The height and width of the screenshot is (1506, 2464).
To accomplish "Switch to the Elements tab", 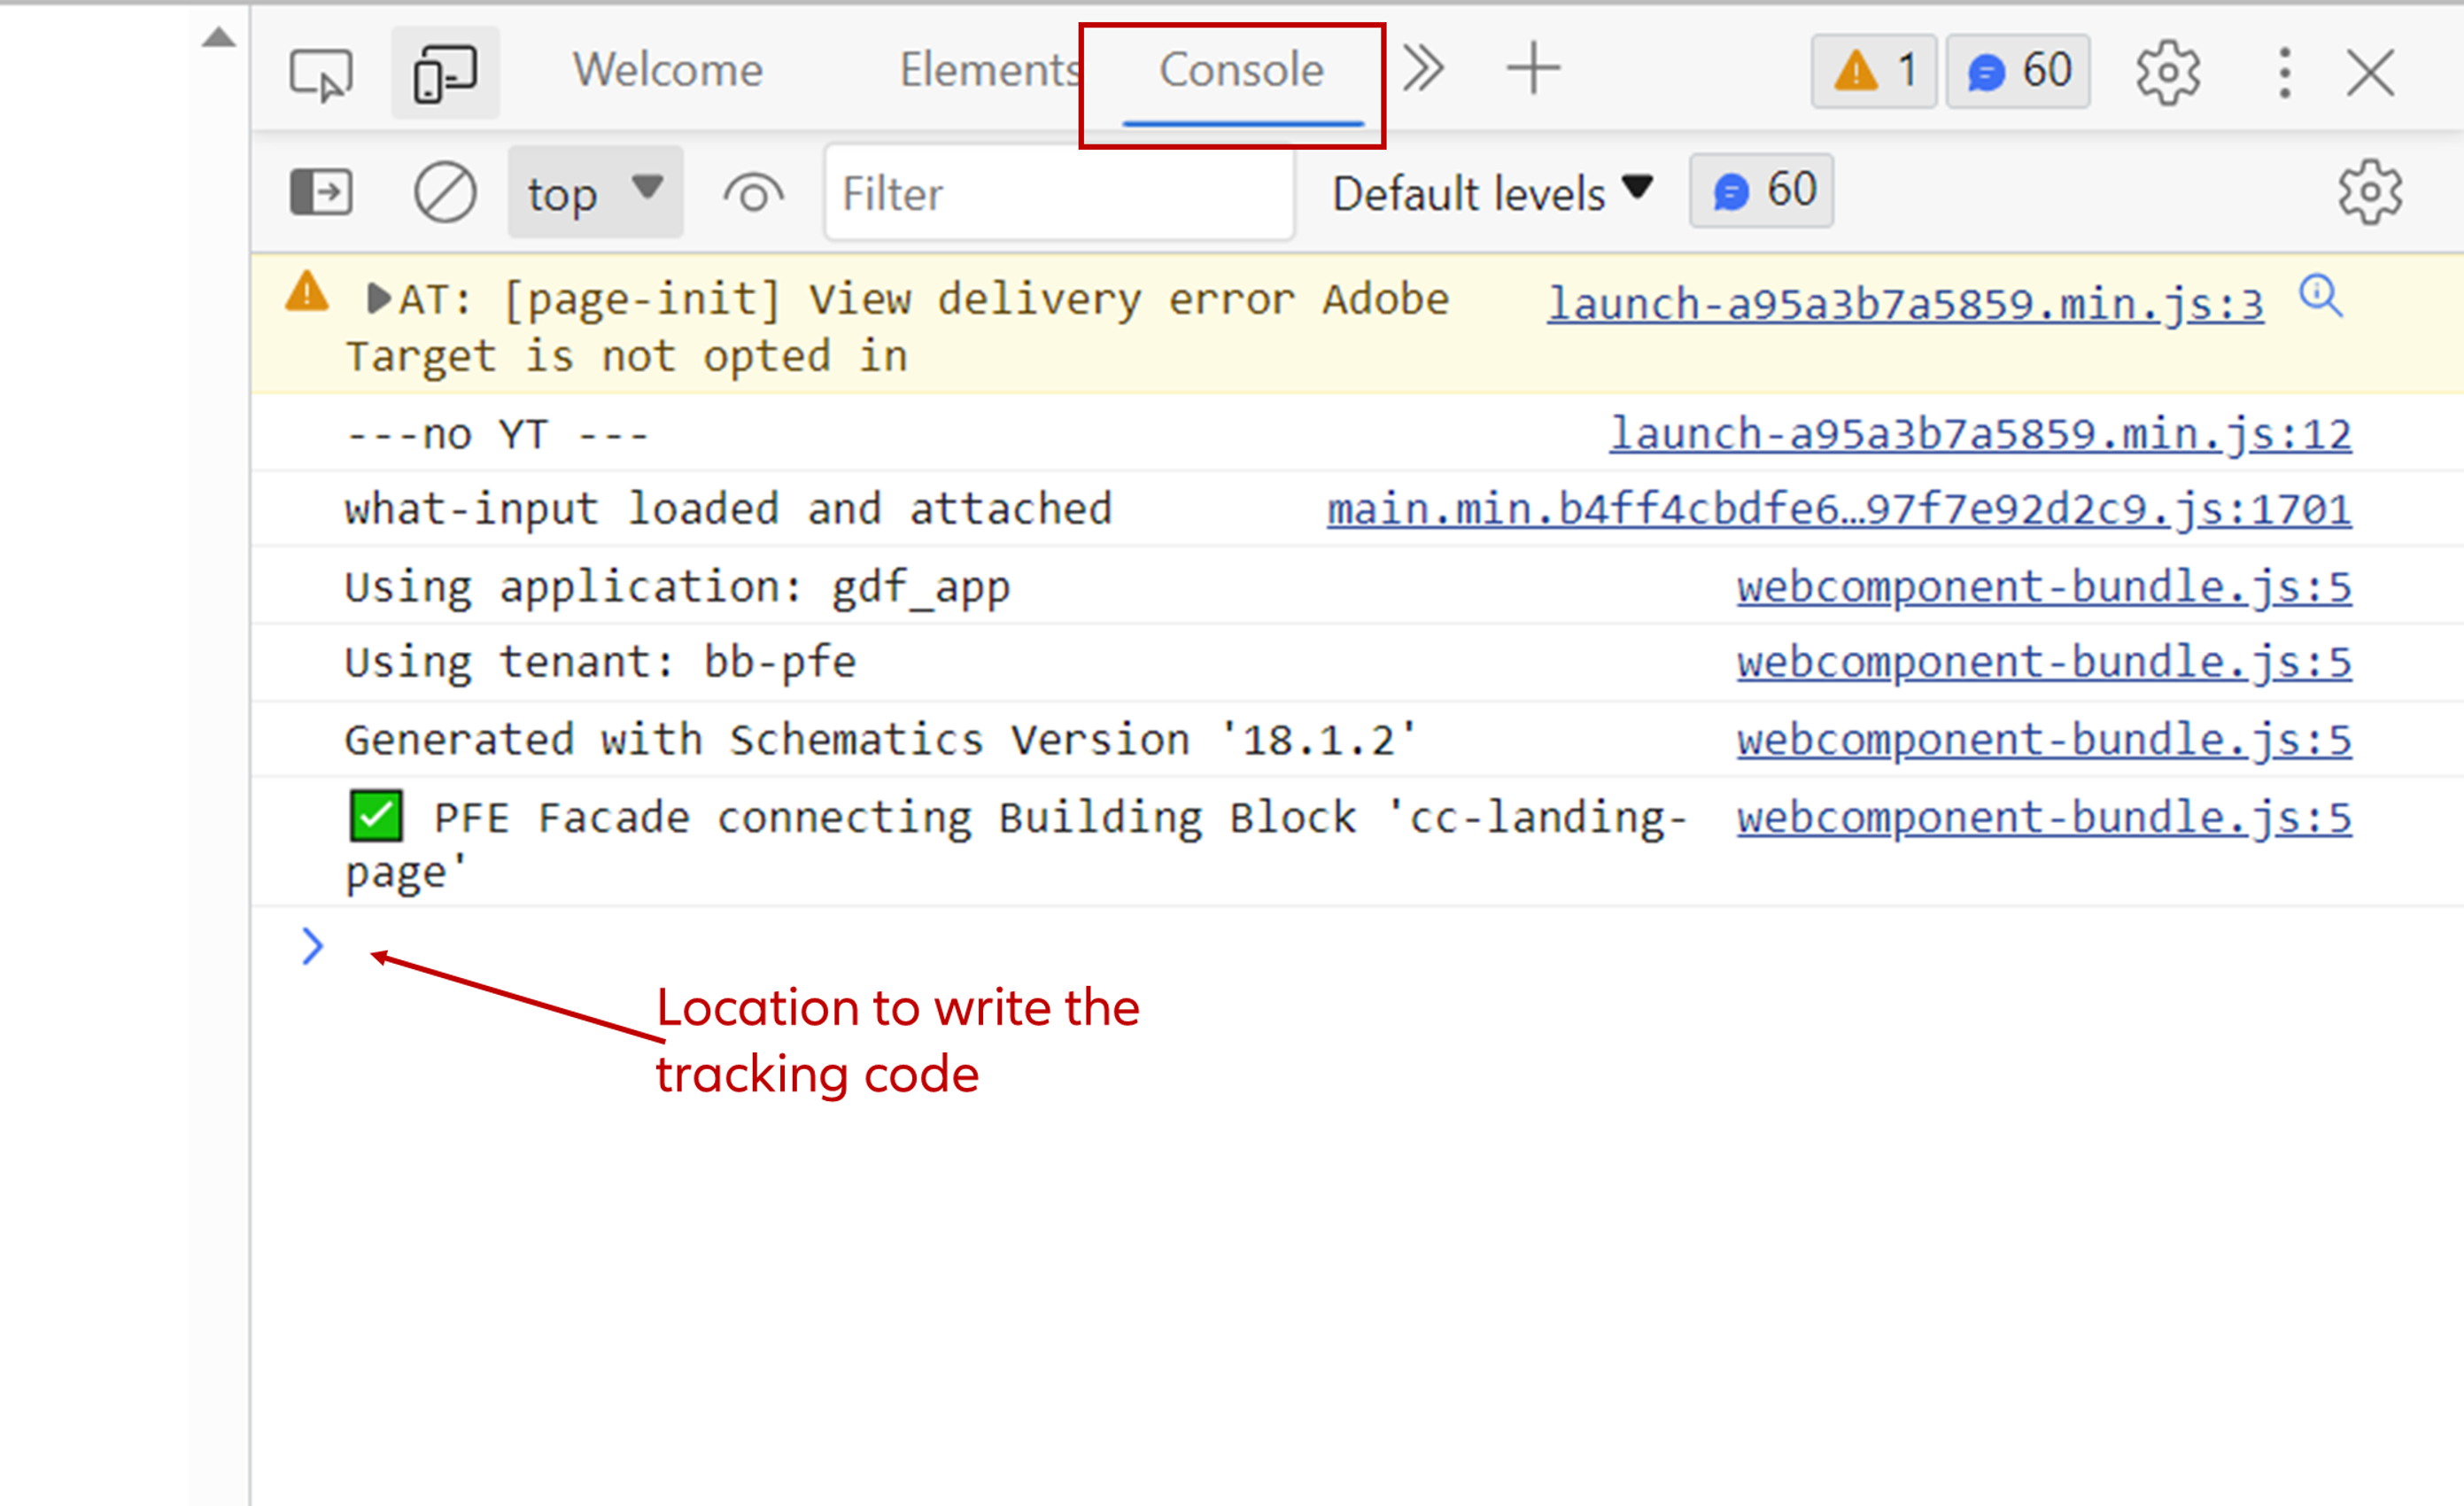I will tap(991, 70).
